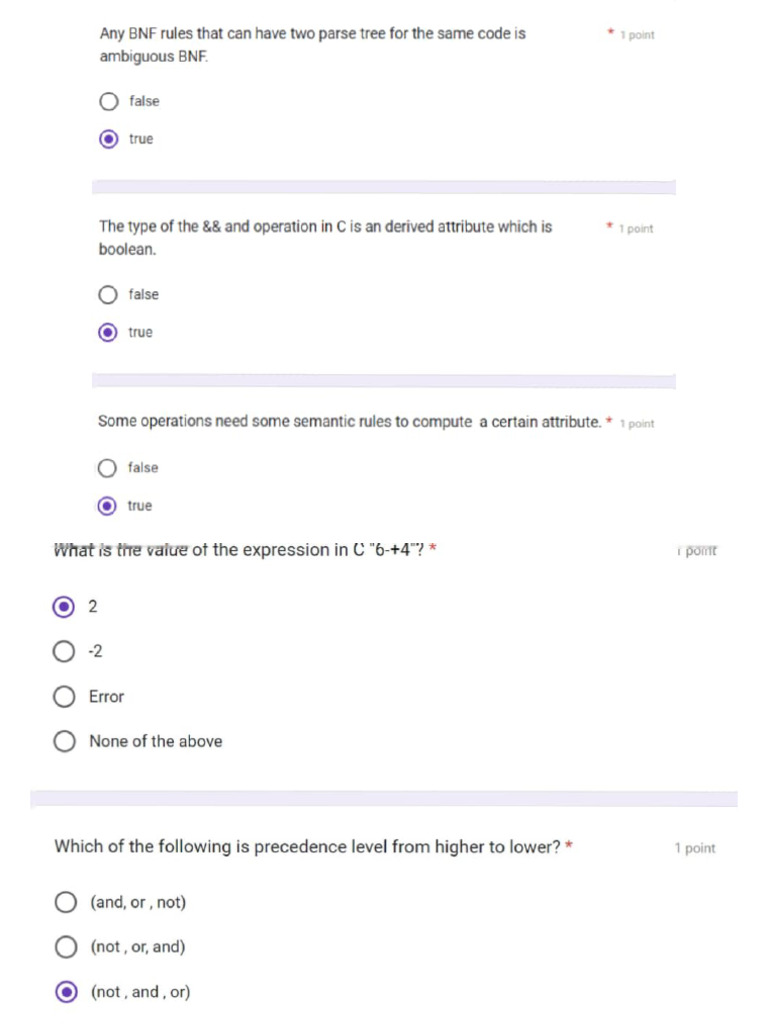
Task: Pick the "(not , and , or)" precedence option
Action: 66,992
